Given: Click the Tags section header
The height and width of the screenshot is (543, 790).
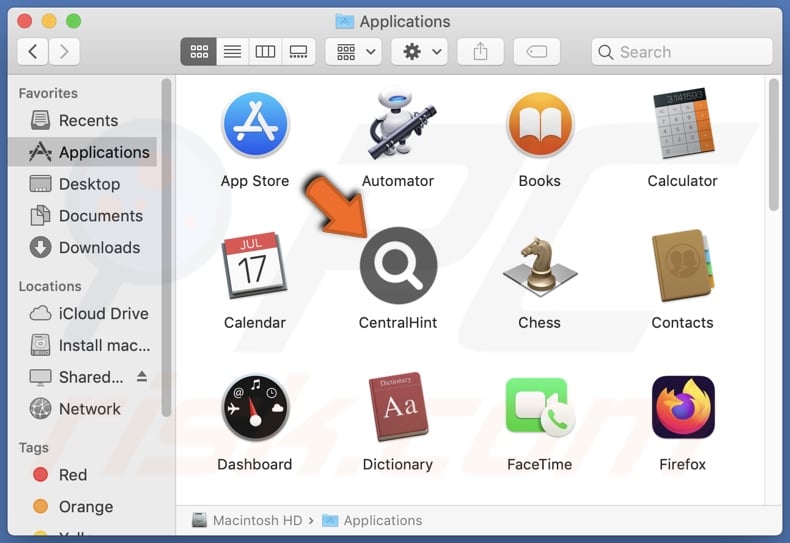Looking at the screenshot, I should click(34, 447).
